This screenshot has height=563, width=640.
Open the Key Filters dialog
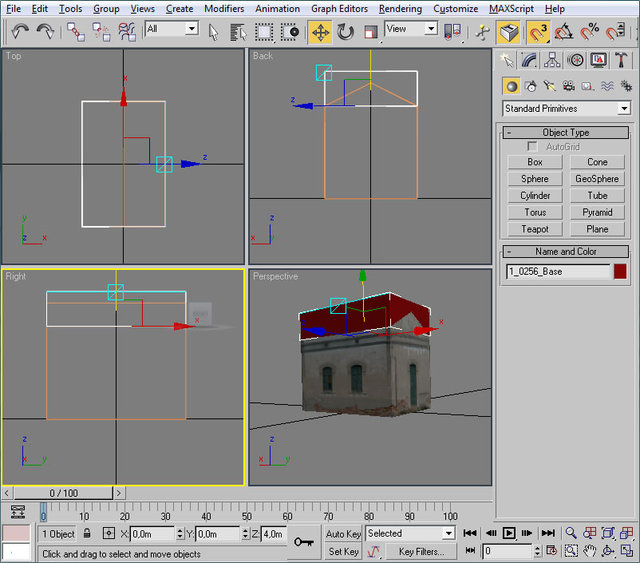420,551
